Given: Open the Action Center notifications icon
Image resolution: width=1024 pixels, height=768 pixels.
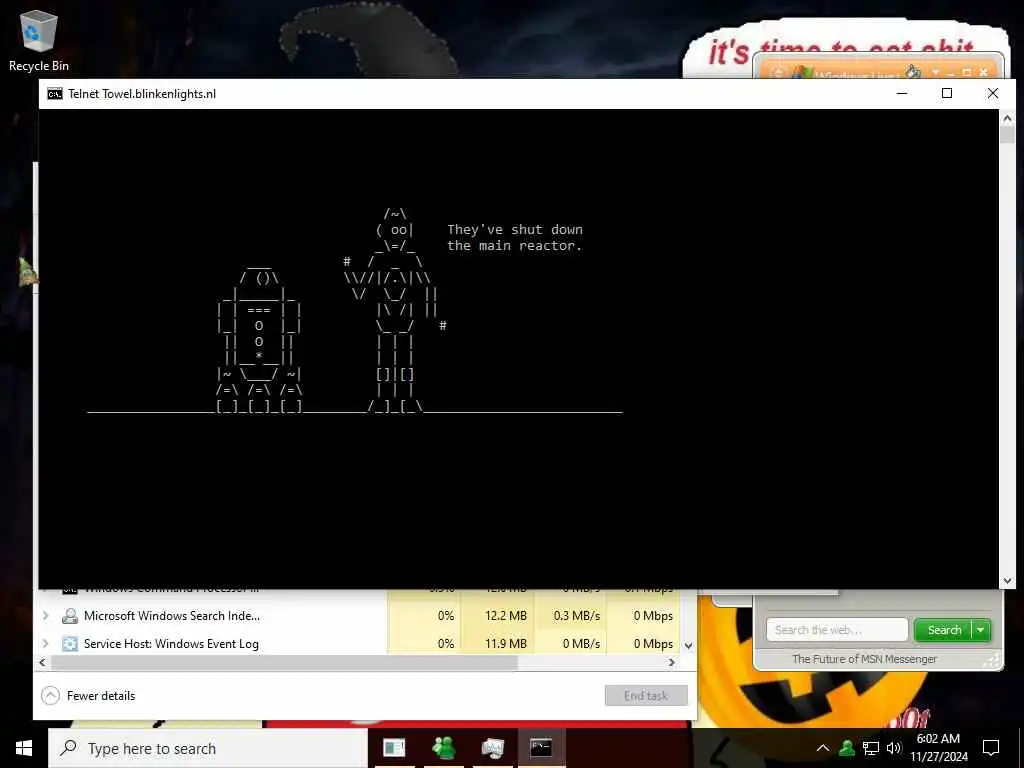Looking at the screenshot, I should [991, 748].
